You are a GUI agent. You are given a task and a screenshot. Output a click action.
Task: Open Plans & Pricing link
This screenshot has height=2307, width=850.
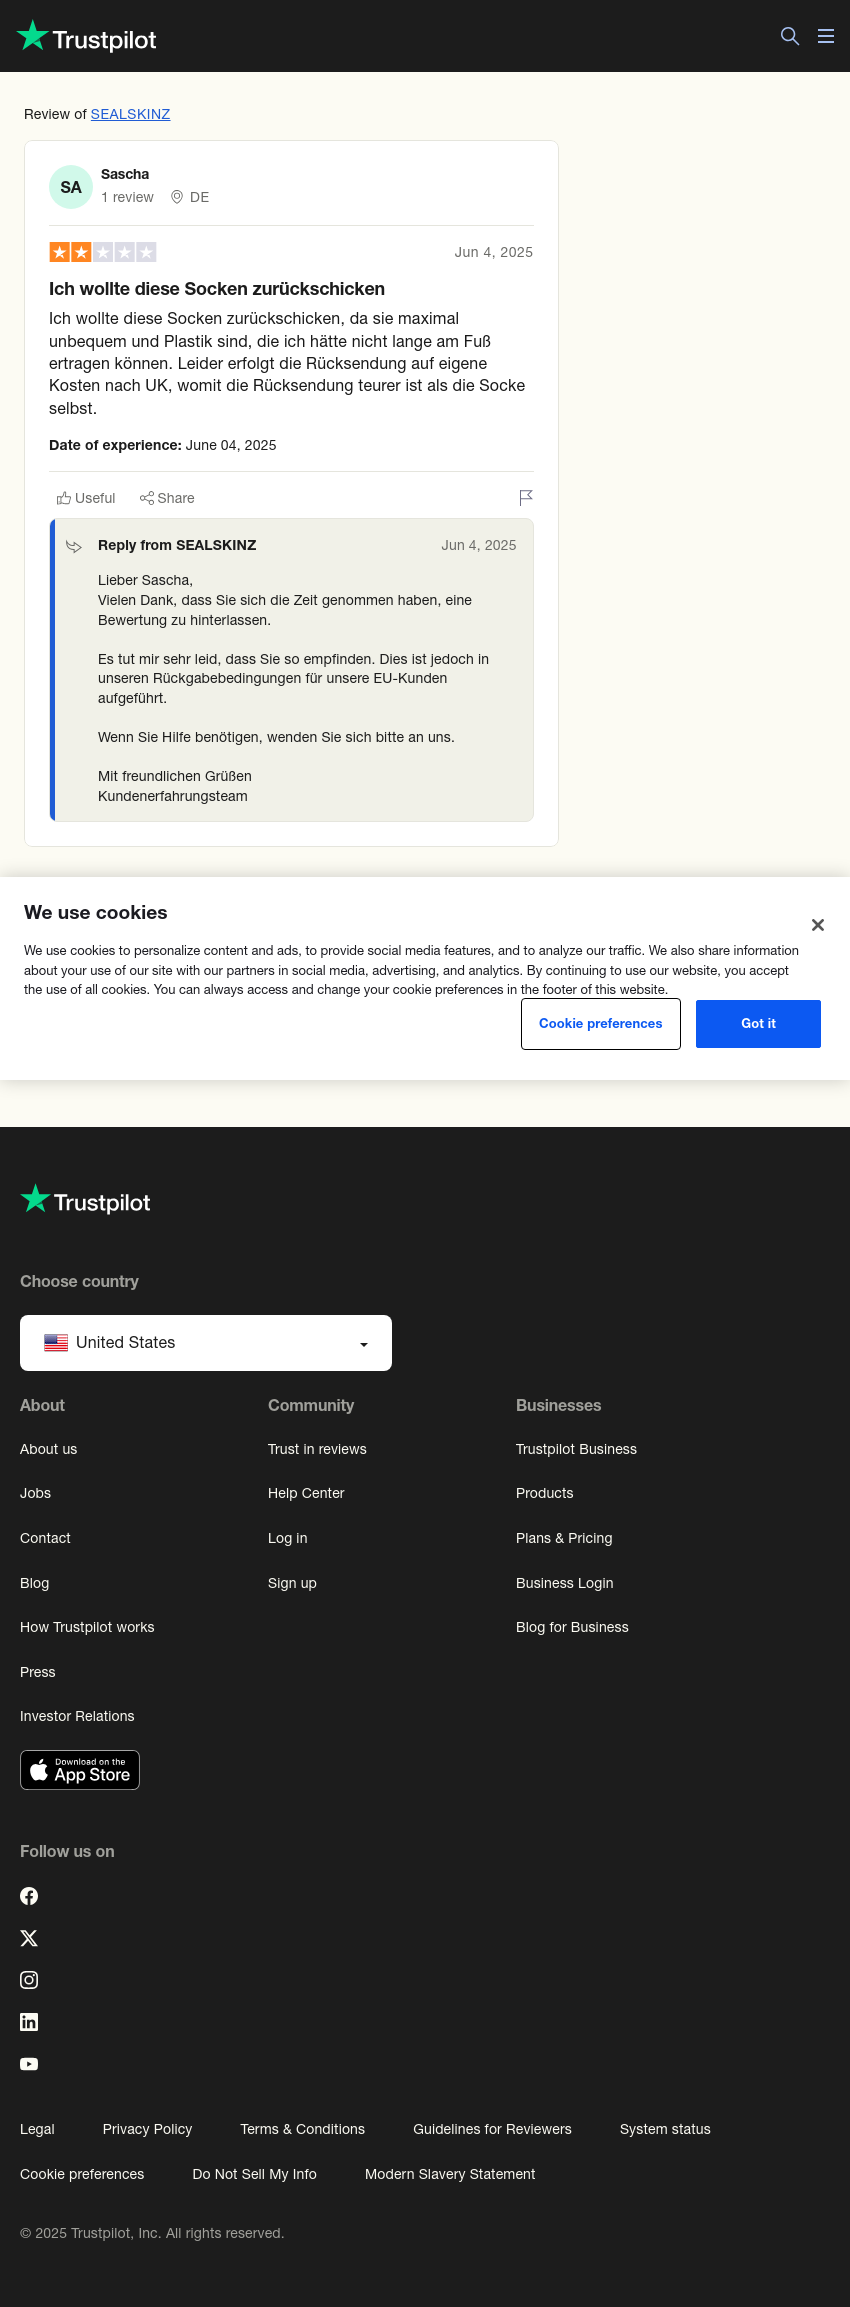pyautogui.click(x=564, y=1538)
